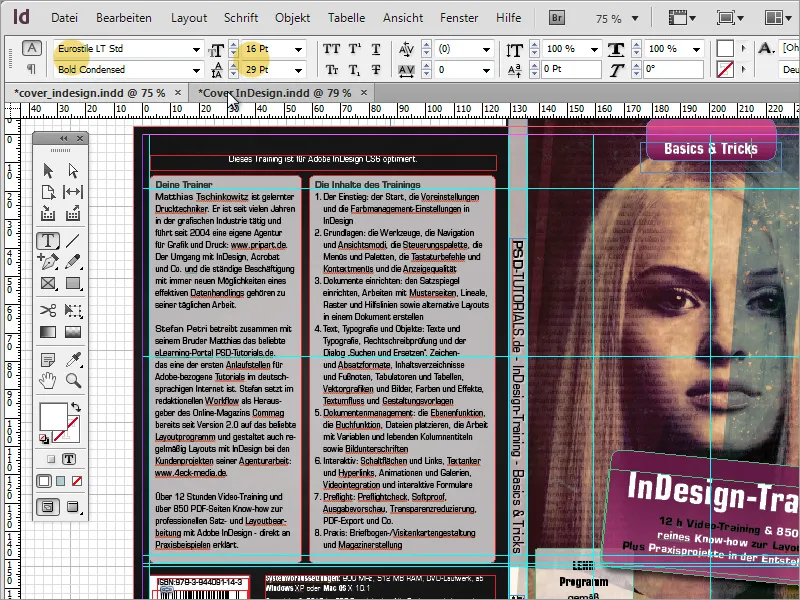The width and height of the screenshot is (800, 600).
Task: Switch to character formatting controls (A button)
Action: coord(32,48)
